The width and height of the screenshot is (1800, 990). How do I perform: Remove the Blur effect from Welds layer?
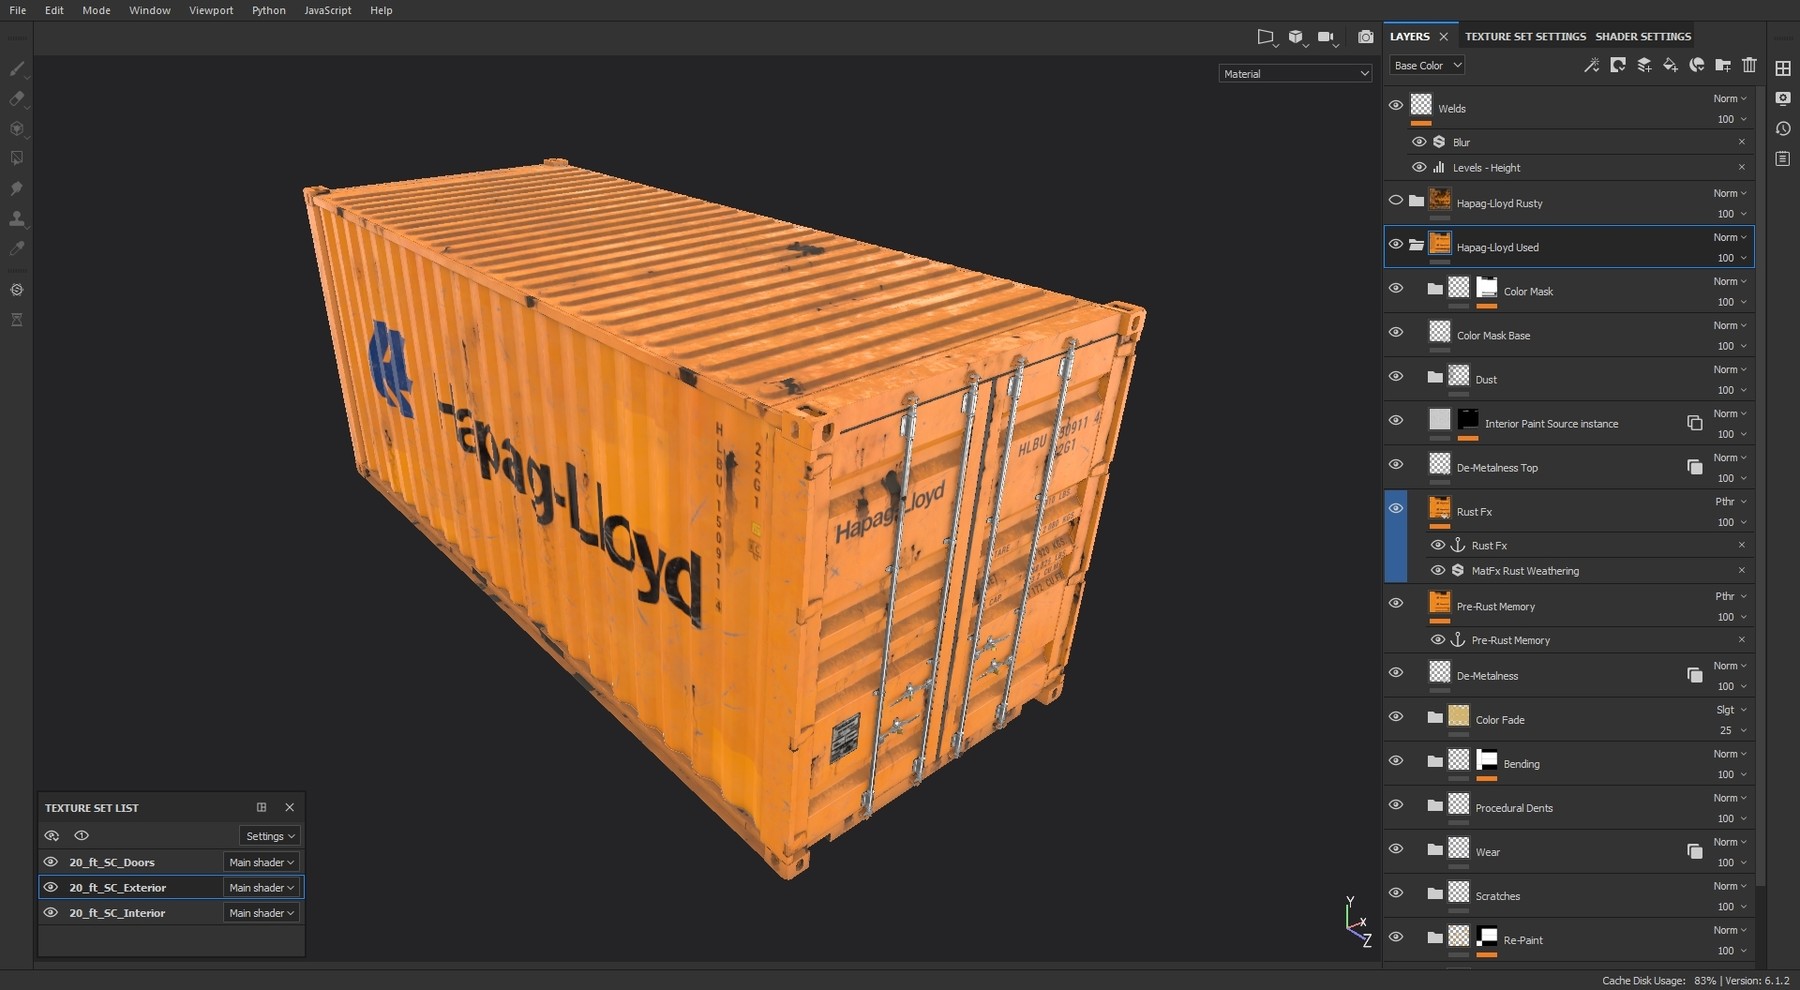coord(1741,142)
